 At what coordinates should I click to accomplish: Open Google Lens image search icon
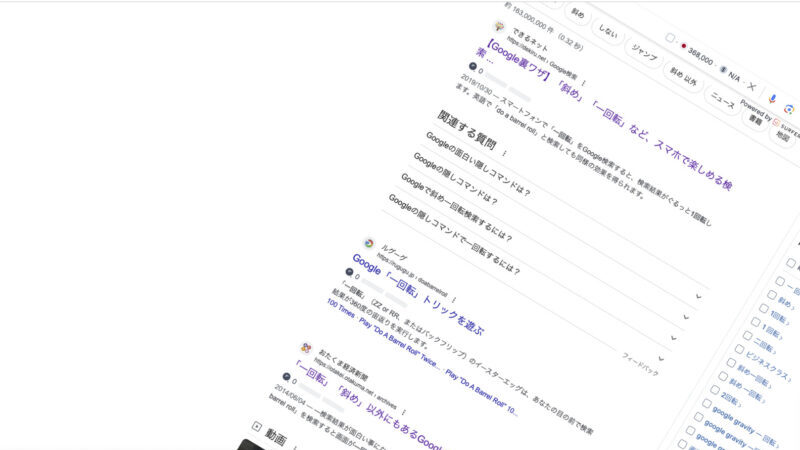click(789, 109)
